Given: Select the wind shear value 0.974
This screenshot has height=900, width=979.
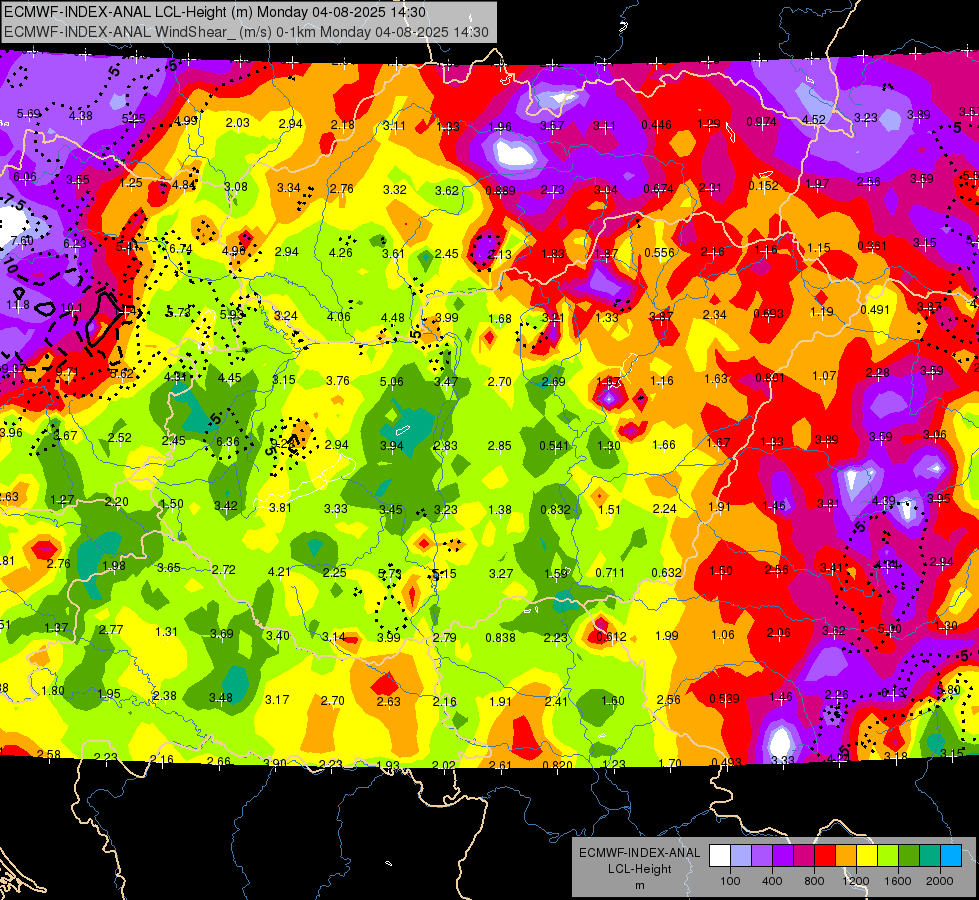Looking at the screenshot, I should (x=762, y=122).
